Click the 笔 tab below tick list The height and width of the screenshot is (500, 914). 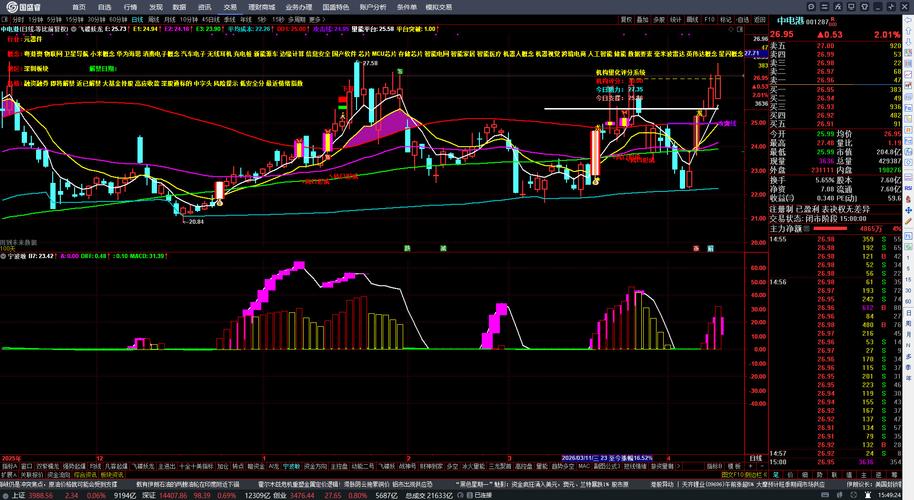click(776, 475)
